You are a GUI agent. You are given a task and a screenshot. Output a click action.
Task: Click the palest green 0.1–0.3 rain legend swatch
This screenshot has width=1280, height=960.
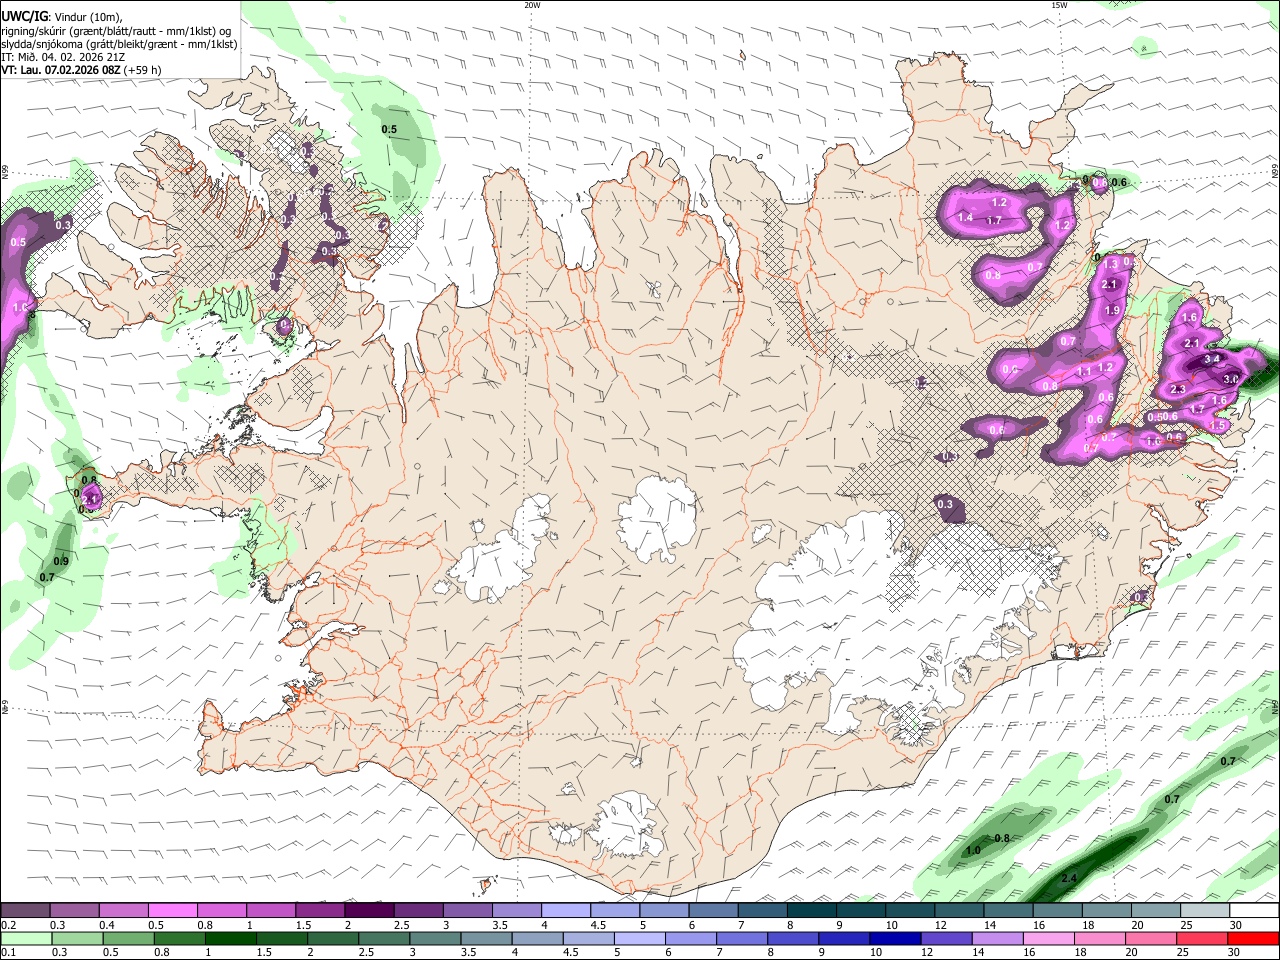pos(26,939)
